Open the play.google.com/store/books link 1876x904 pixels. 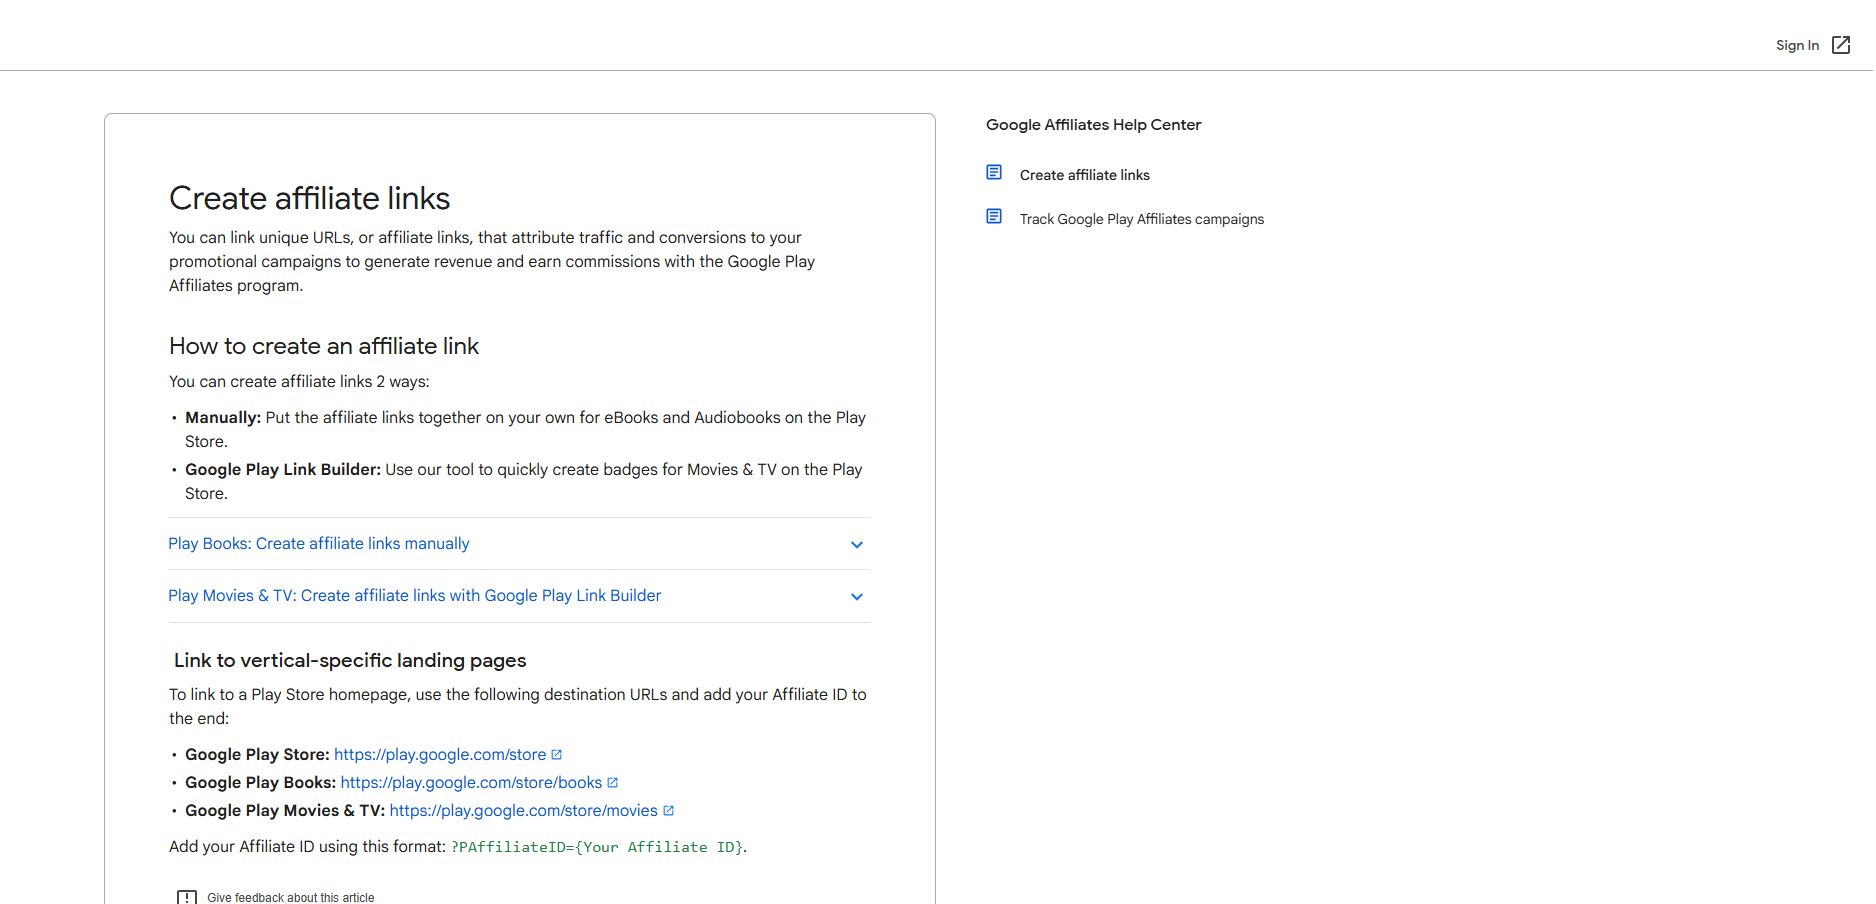[x=471, y=783]
